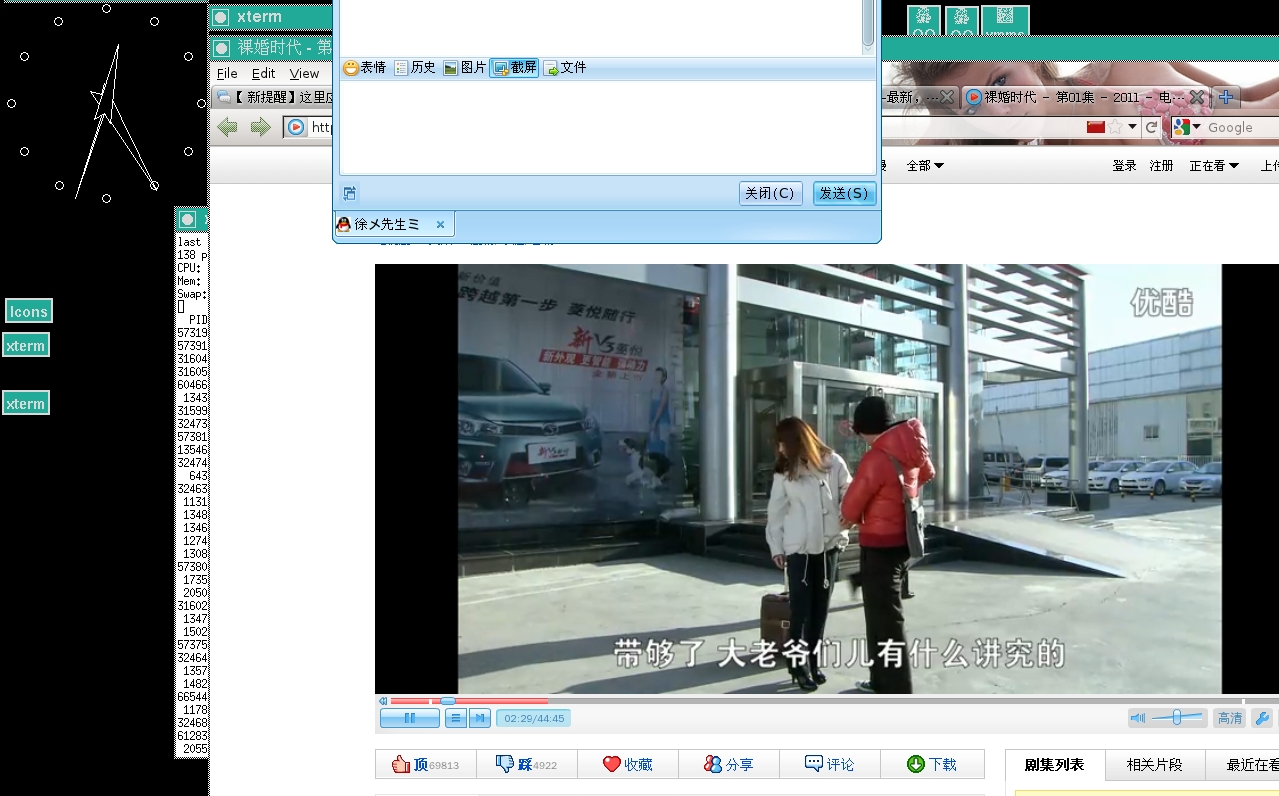This screenshot has height=796, width=1279.
Task: Click the 关闭(C) button in QQ chat
Action: click(x=770, y=193)
